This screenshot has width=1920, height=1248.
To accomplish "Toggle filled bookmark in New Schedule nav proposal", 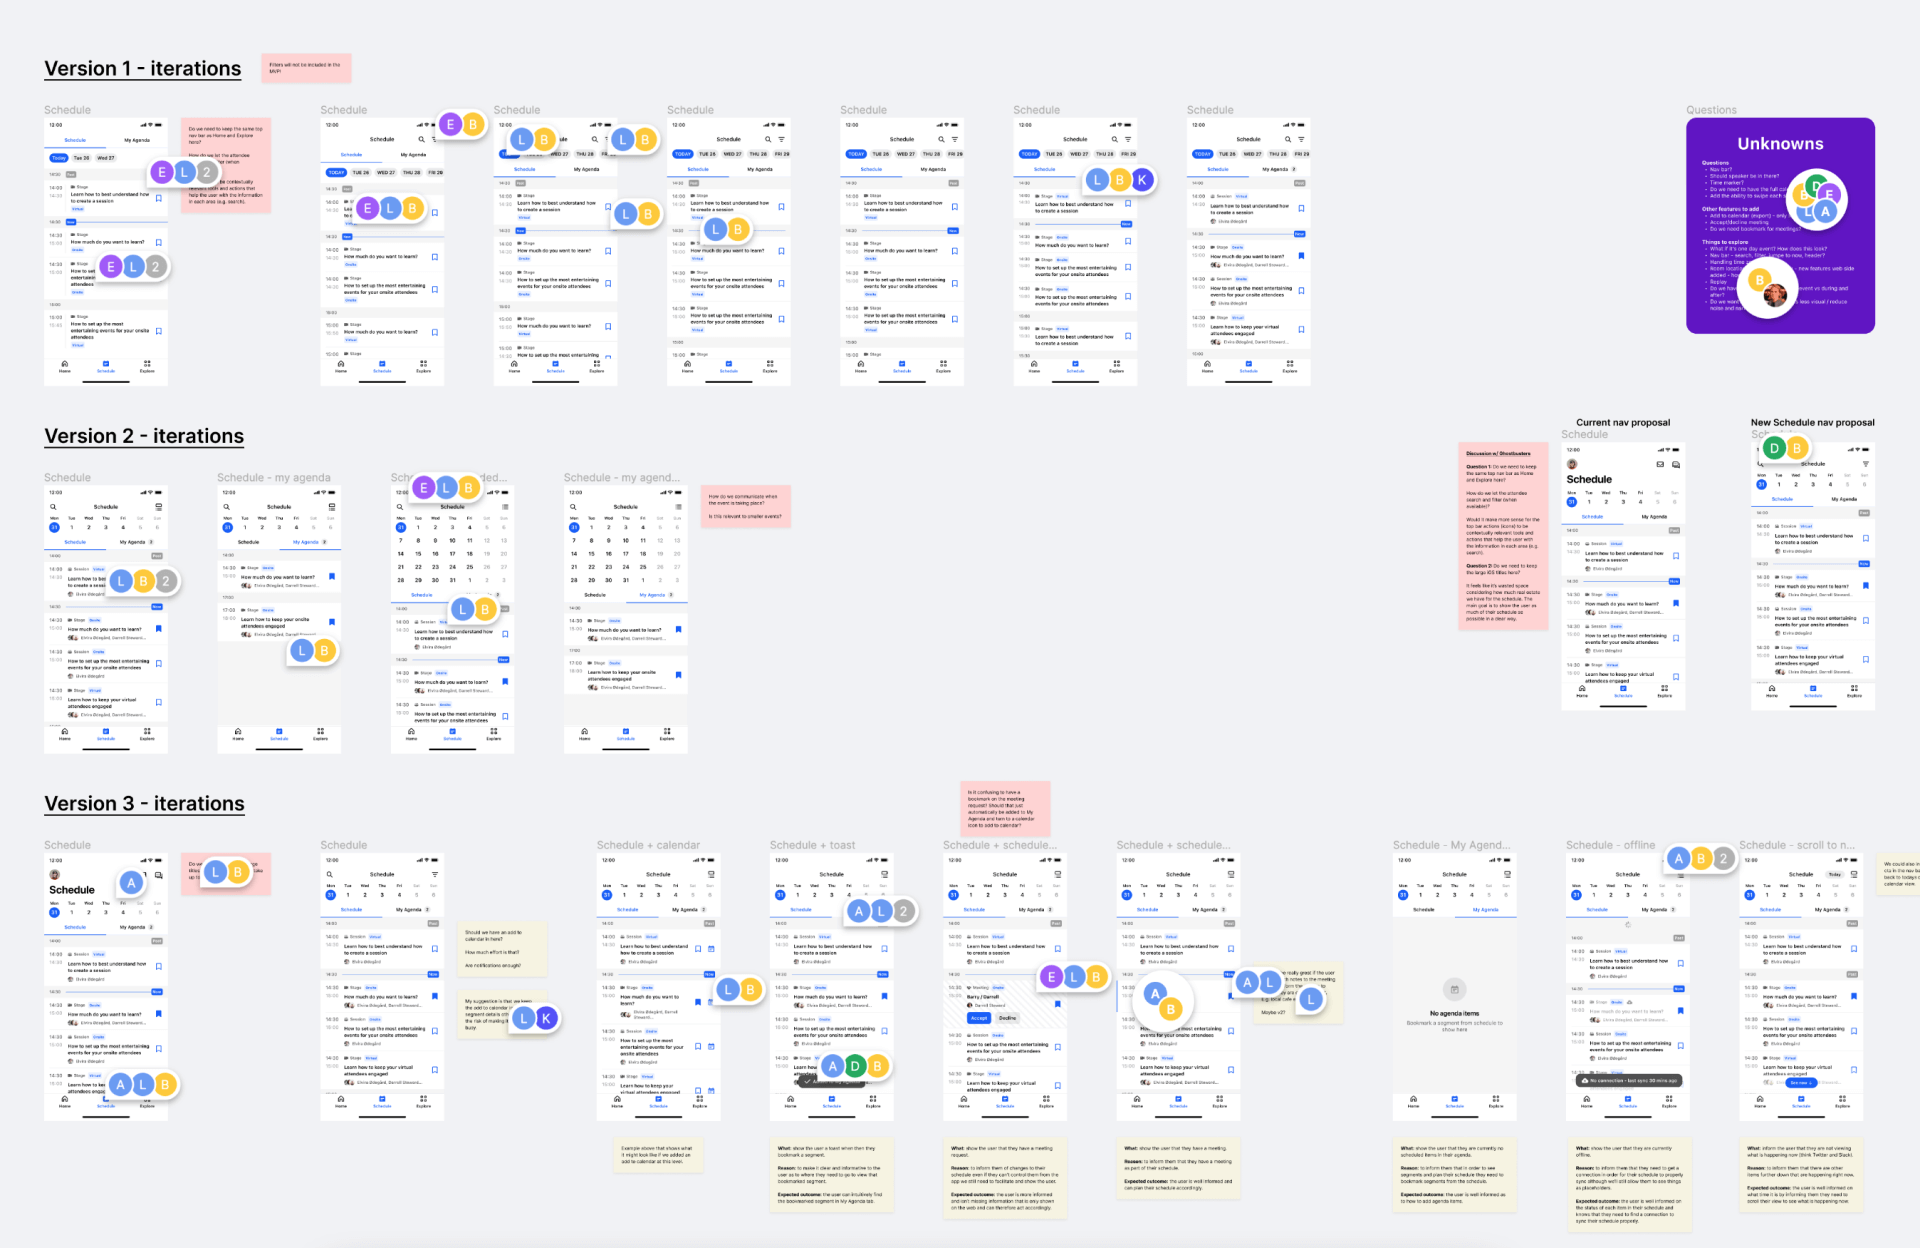I will coord(1866,585).
